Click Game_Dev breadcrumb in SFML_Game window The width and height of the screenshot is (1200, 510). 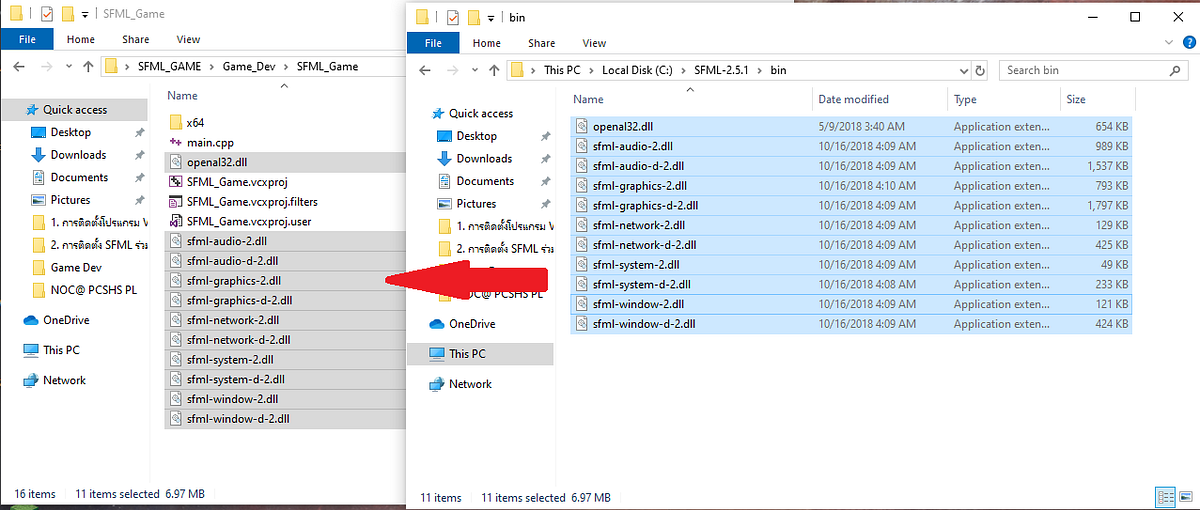(249, 66)
